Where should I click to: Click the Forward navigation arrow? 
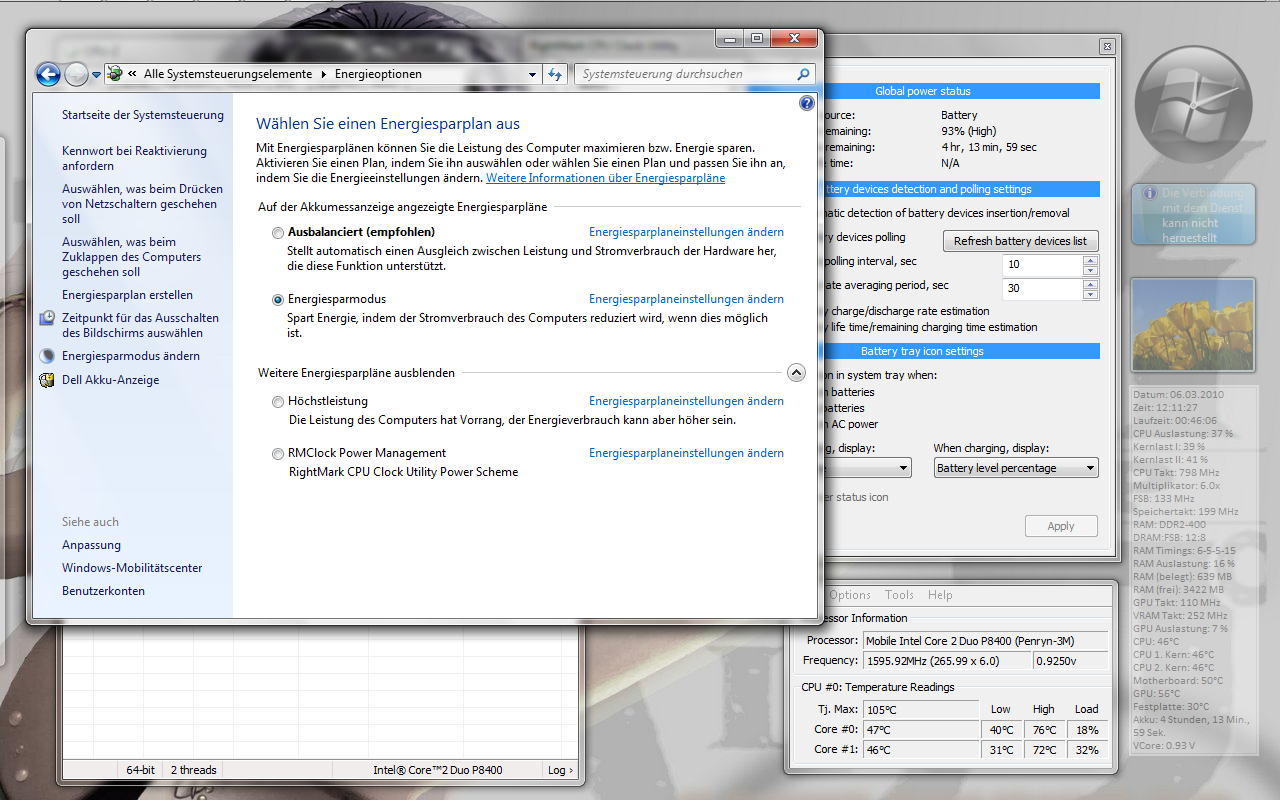76,74
